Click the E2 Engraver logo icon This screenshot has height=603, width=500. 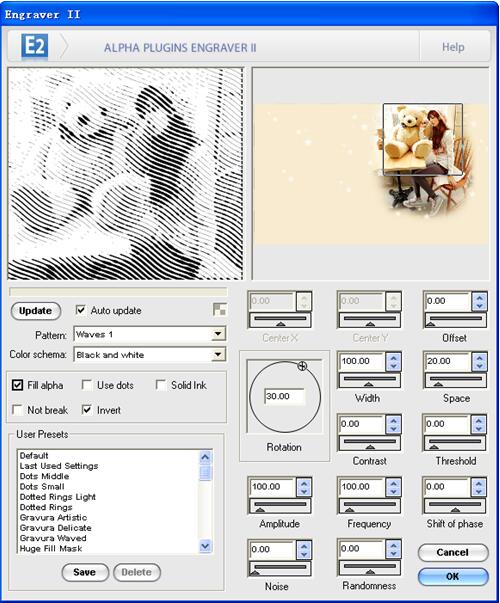pyautogui.click(x=35, y=47)
